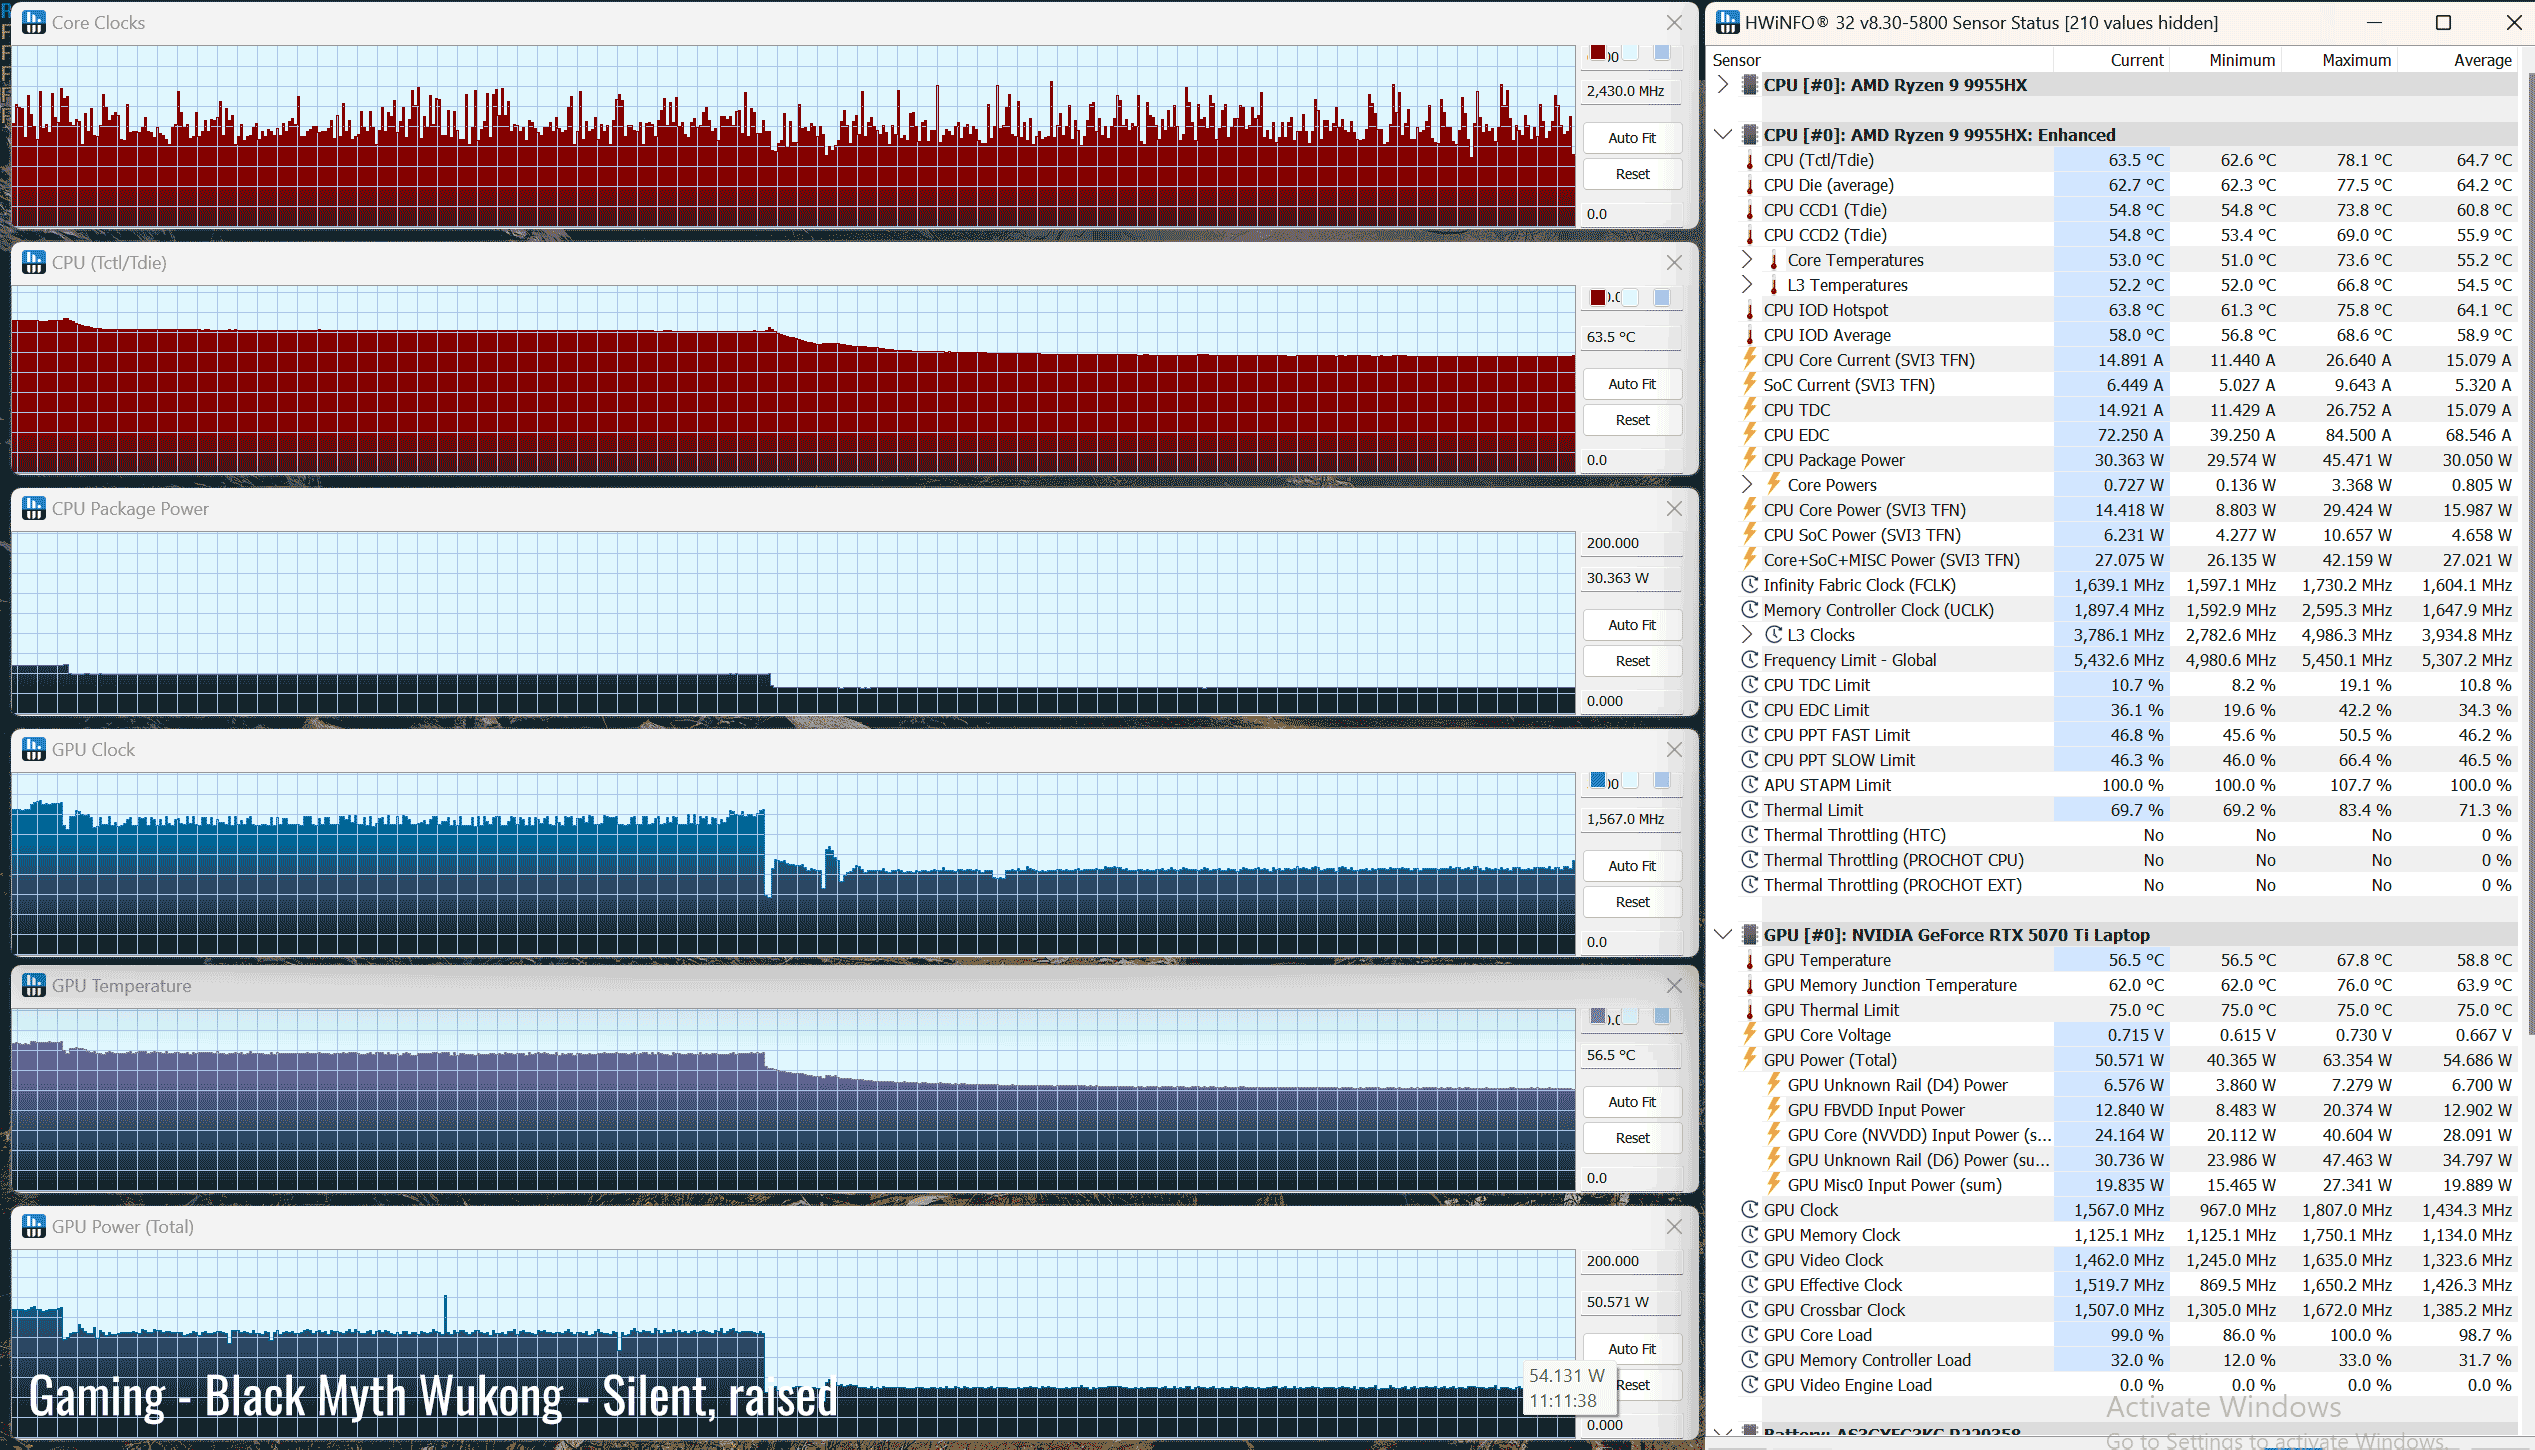Click dark red color swatch in Core Clocks graph
The height and width of the screenshot is (1450, 2535).
pos(1598,53)
